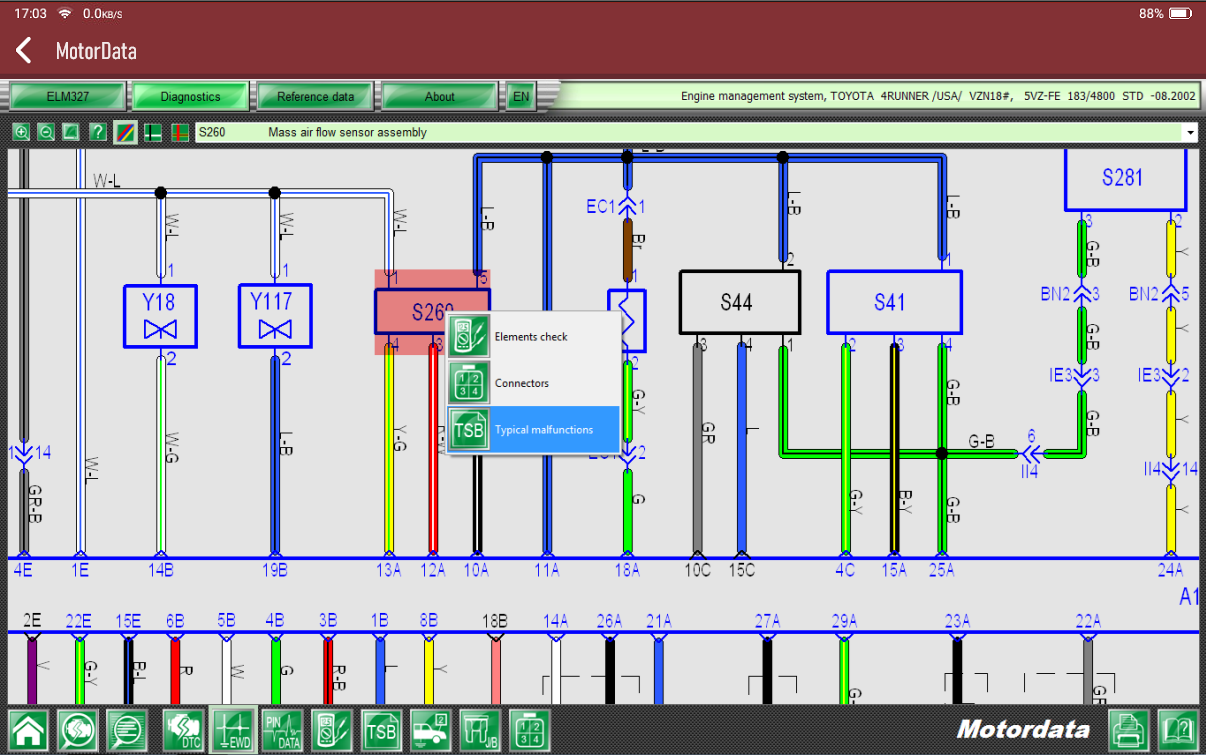Select the S41 component box
The height and width of the screenshot is (755, 1206).
tap(894, 302)
